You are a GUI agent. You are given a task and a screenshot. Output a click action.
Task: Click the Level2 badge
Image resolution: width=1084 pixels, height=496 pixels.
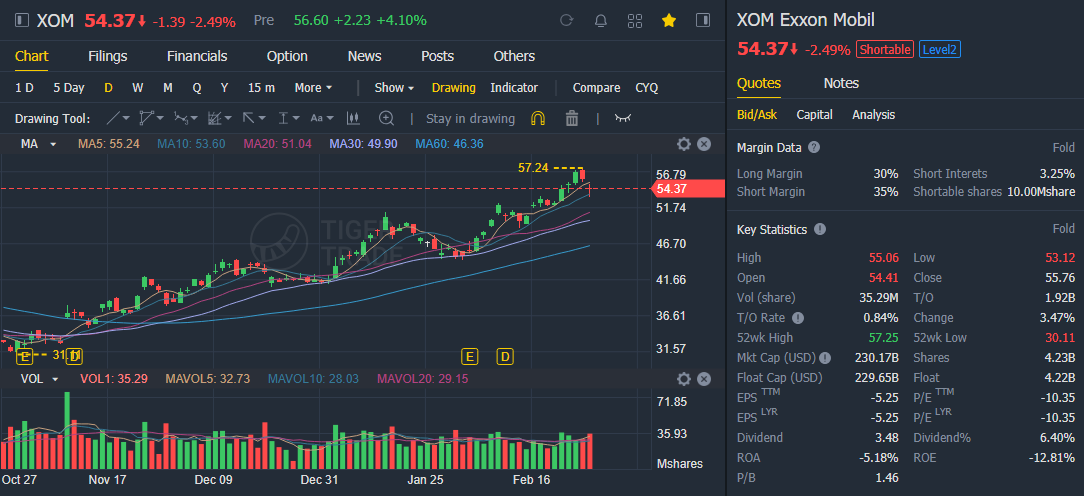tap(940, 50)
